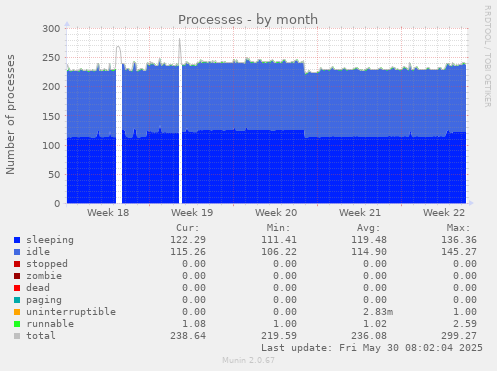The image size is (497, 371).
Task: Click idle minimum value 106.22
Action: pyautogui.click(x=279, y=252)
